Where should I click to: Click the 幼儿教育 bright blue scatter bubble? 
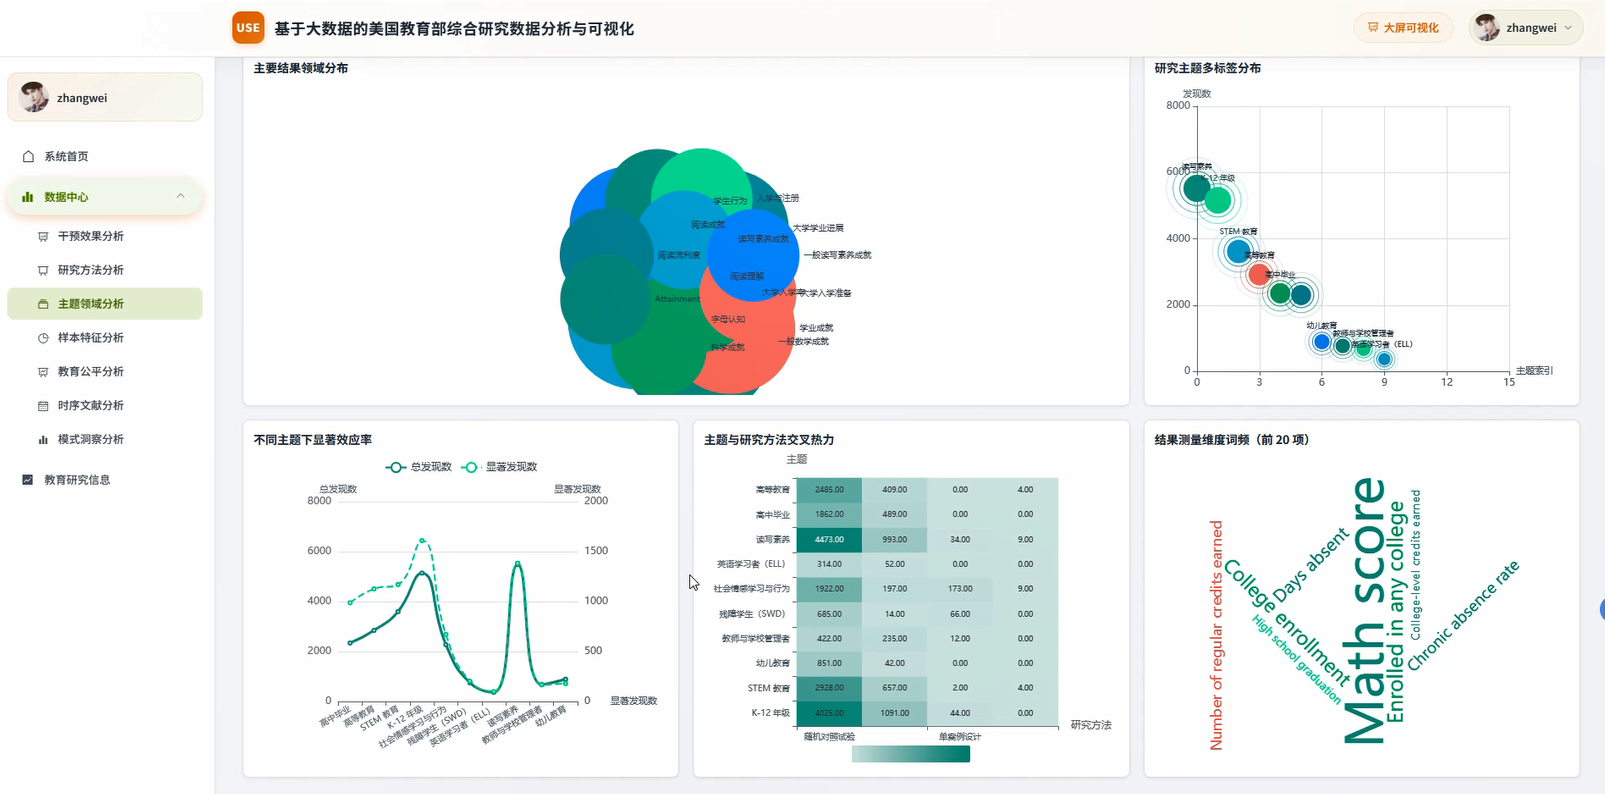click(x=1321, y=342)
